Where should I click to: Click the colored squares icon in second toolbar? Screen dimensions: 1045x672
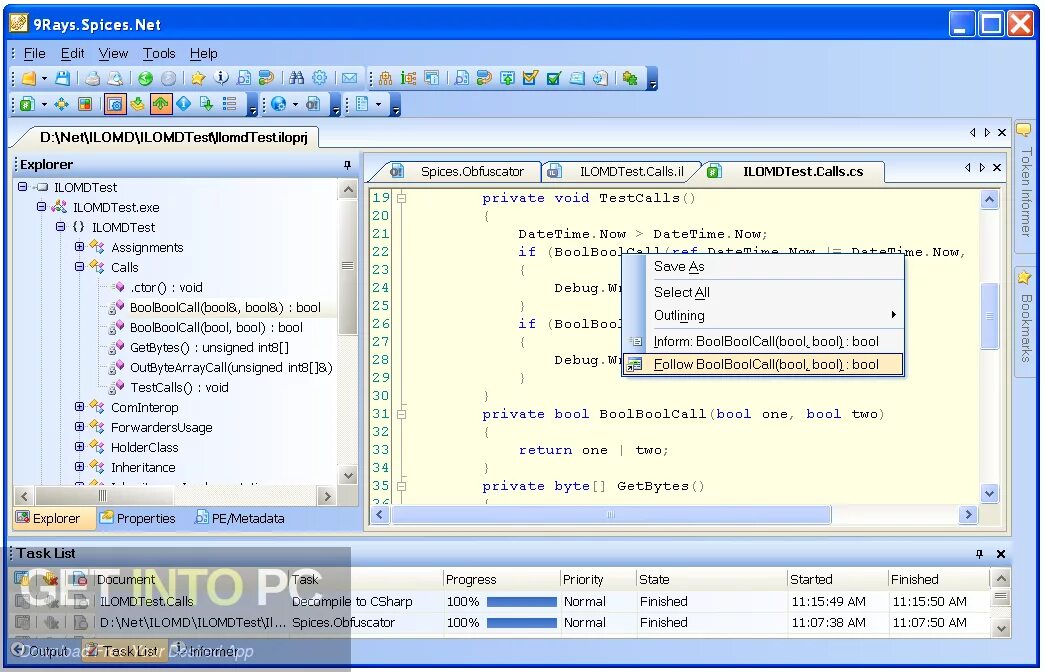point(85,104)
